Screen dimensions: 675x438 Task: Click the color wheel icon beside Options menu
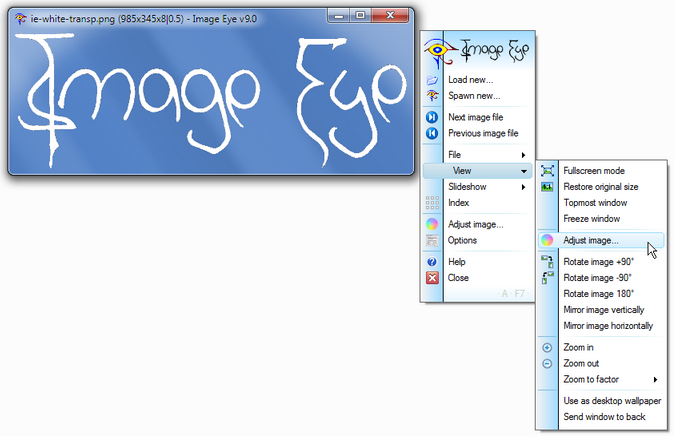click(x=432, y=224)
